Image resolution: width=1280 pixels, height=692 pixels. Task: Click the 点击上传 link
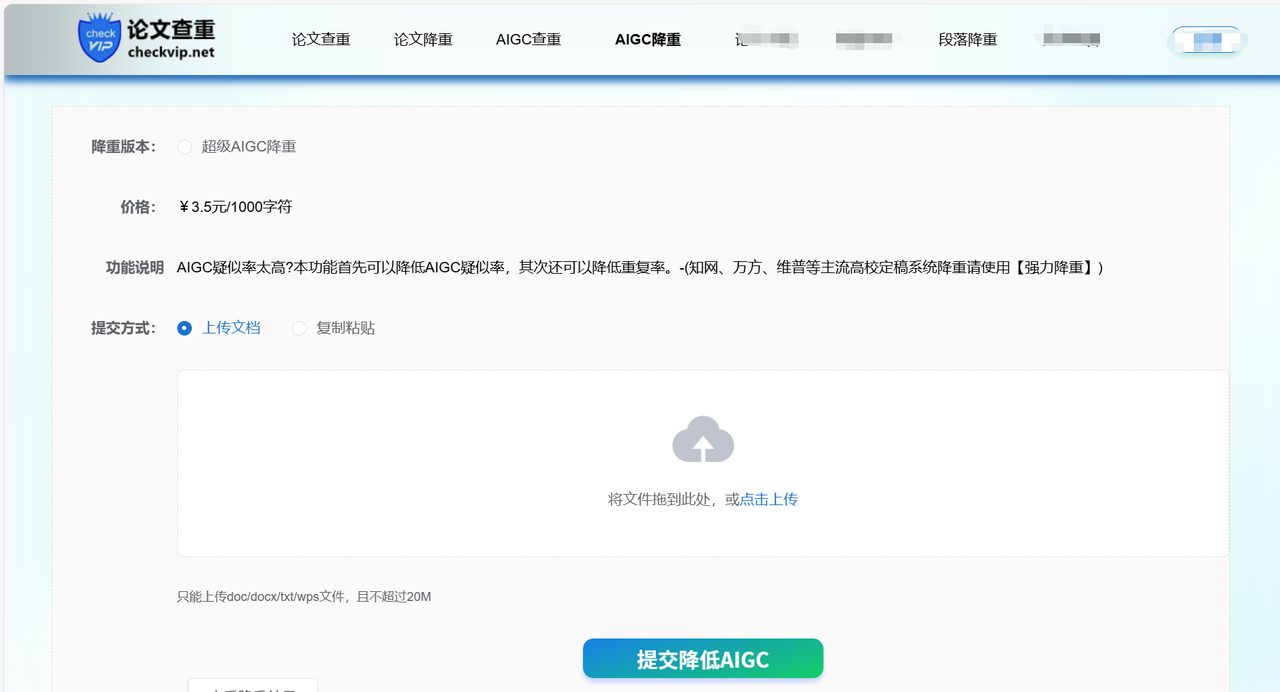pos(769,499)
